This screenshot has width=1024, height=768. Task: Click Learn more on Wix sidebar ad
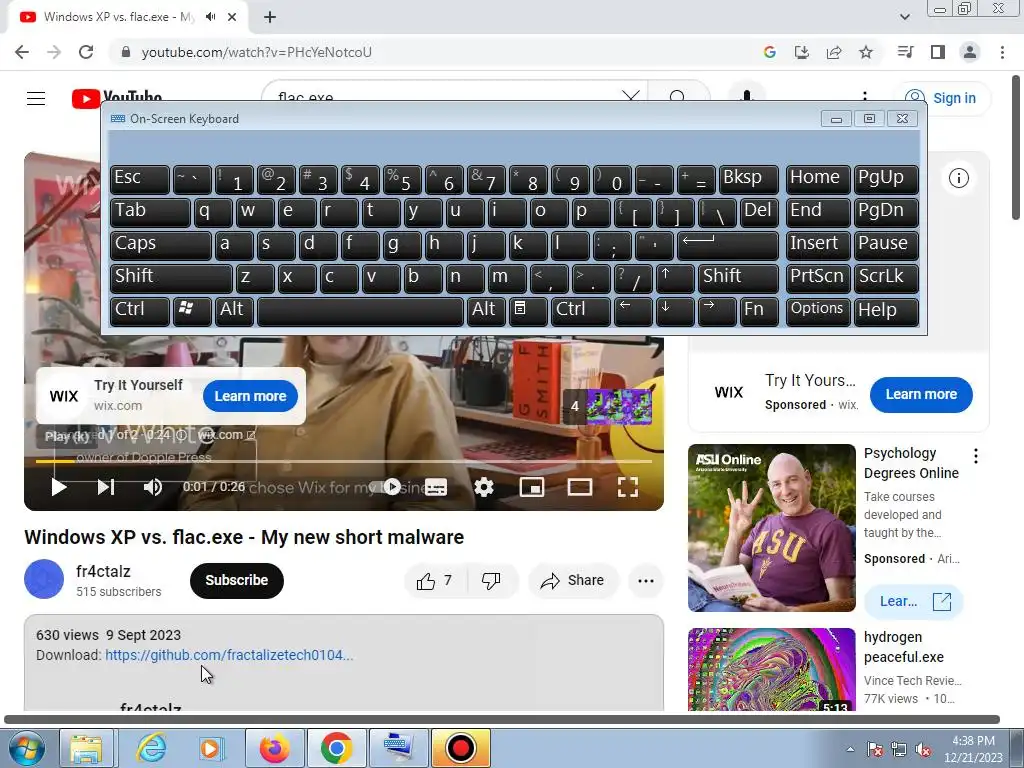pyautogui.click(x=921, y=394)
